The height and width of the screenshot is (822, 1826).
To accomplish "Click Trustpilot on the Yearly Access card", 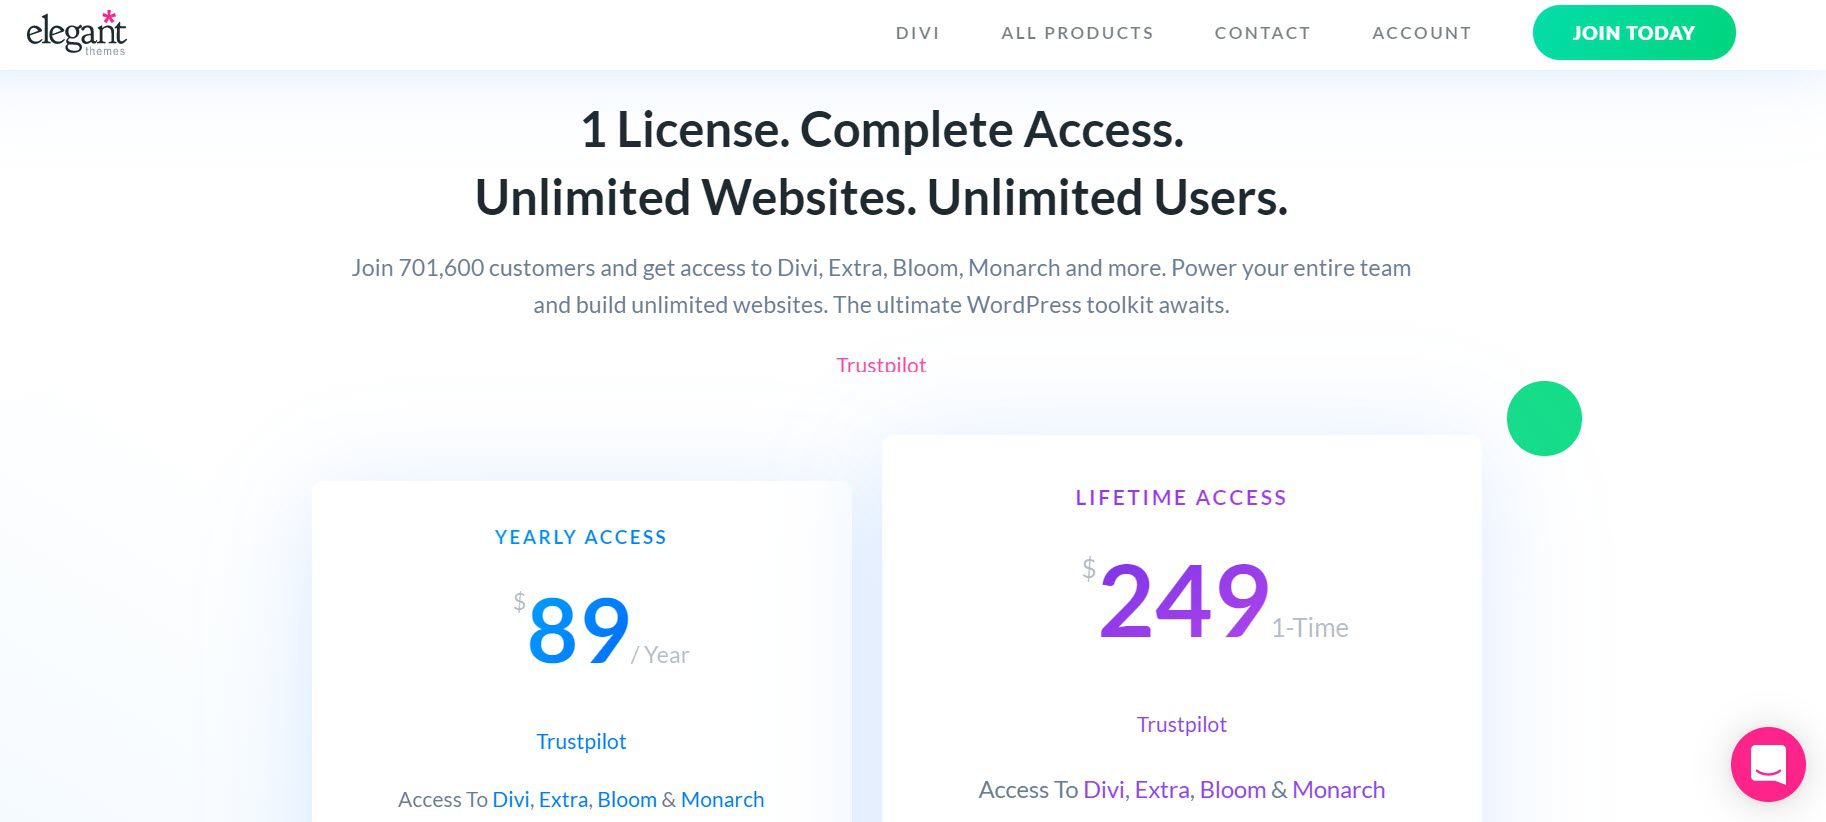I will point(581,741).
